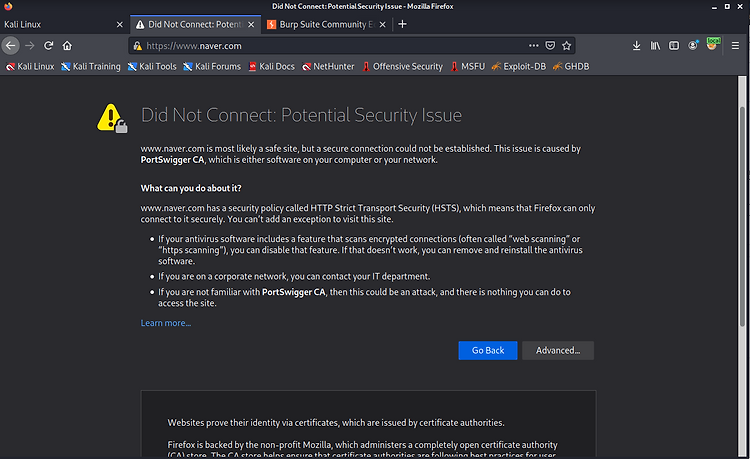Click the Go Back button
This screenshot has height=459, width=750.
[487, 350]
